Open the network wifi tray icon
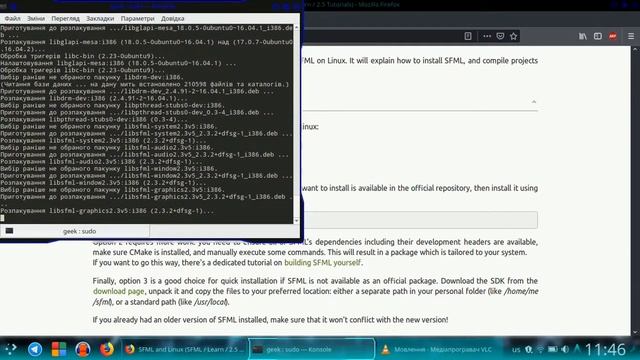The width and height of the screenshot is (640, 360). [540, 349]
